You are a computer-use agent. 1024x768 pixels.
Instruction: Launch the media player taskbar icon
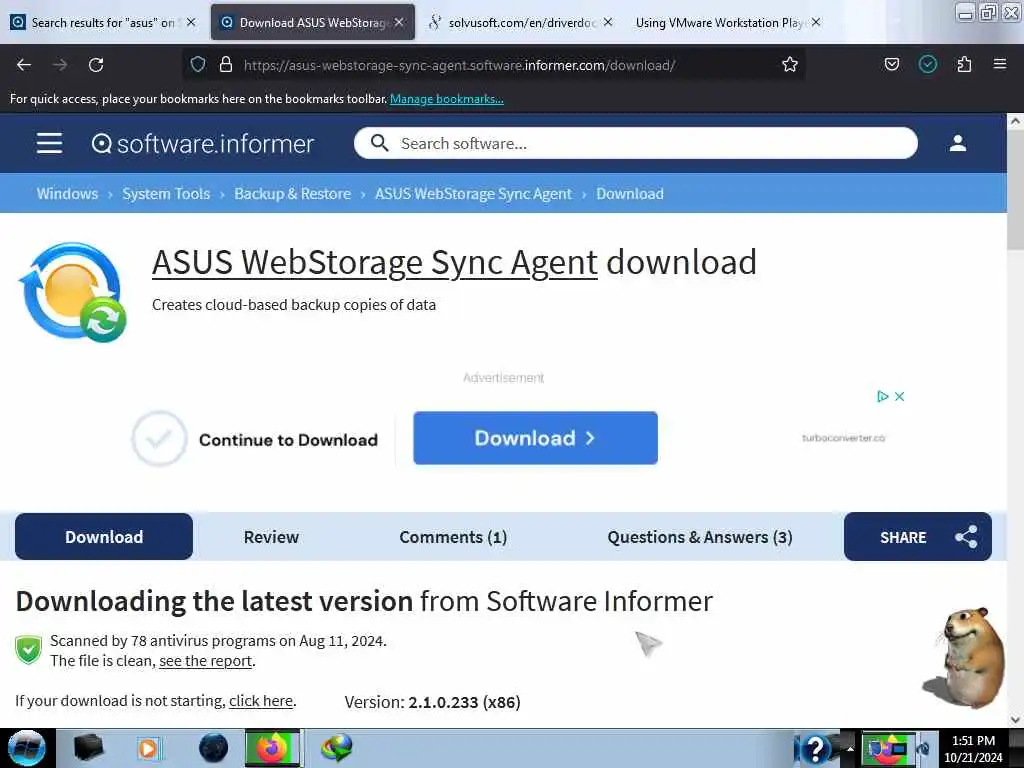(148, 748)
